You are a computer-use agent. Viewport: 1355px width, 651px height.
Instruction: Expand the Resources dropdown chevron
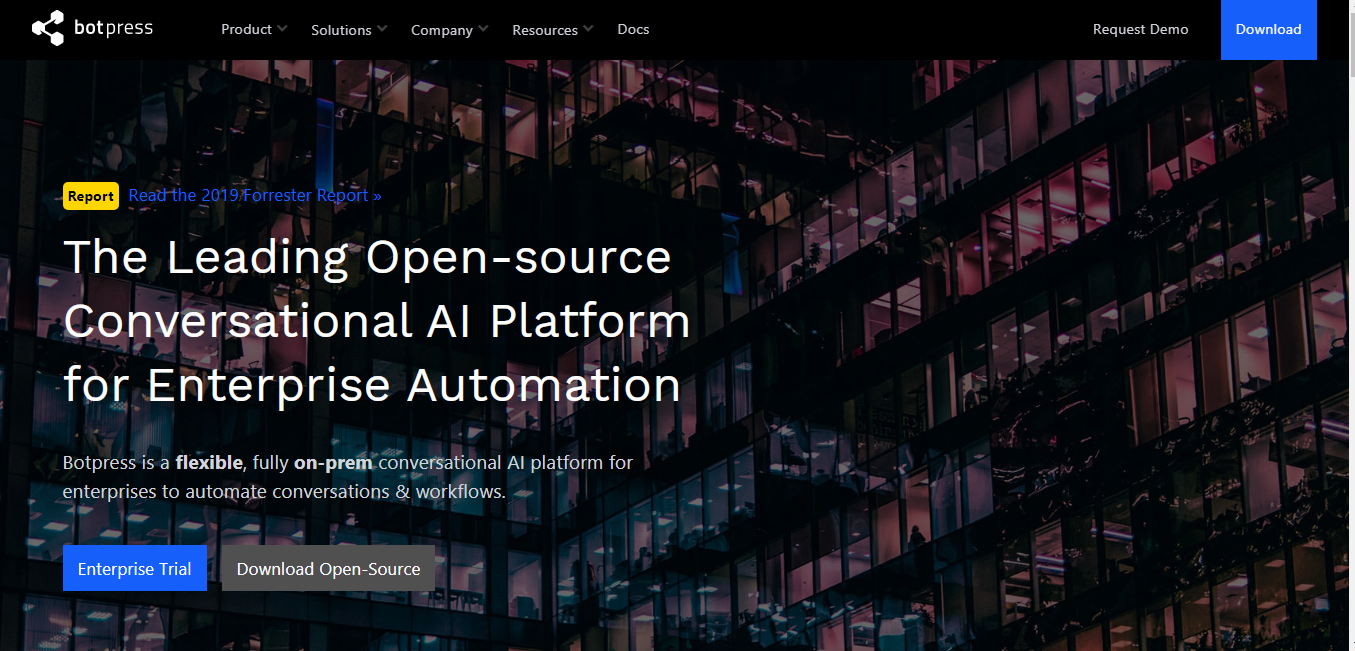coord(589,27)
